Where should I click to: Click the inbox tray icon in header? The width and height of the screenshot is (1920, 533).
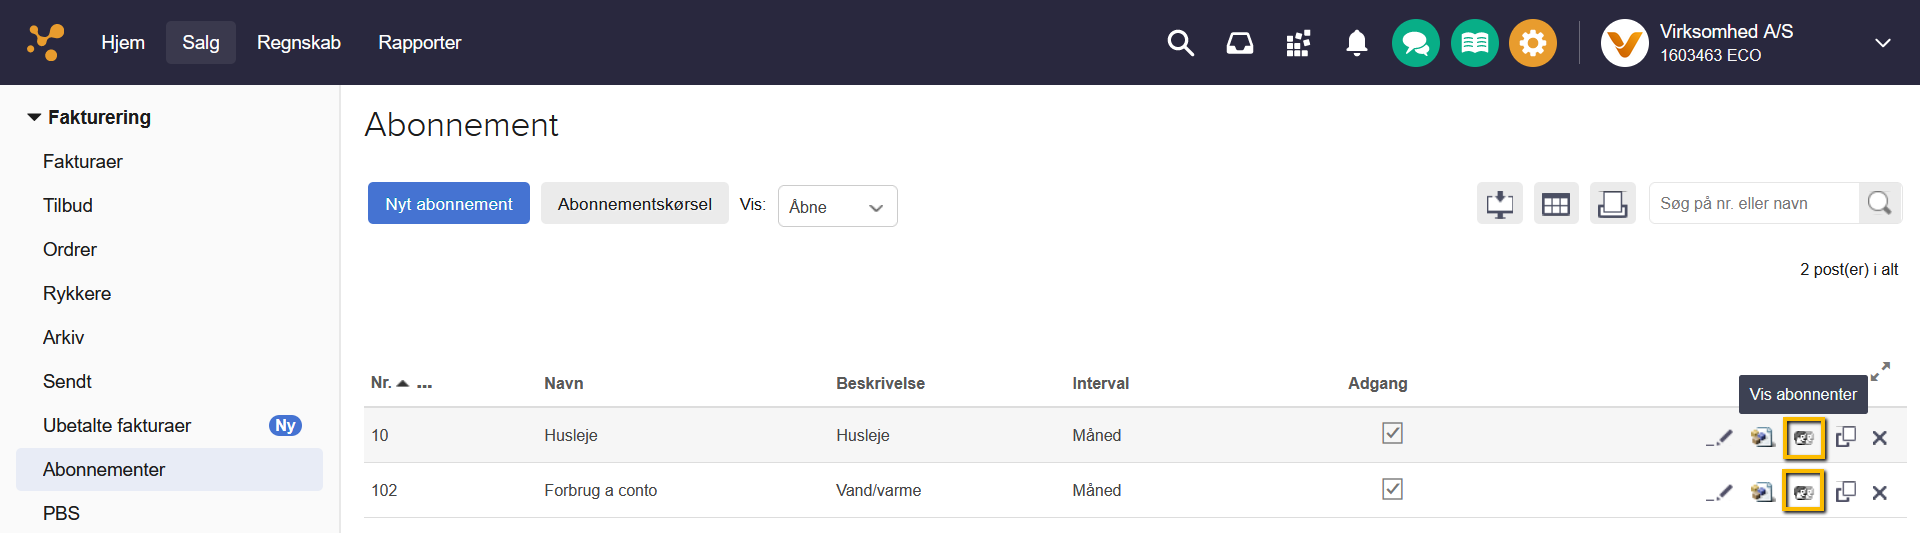coord(1239,43)
